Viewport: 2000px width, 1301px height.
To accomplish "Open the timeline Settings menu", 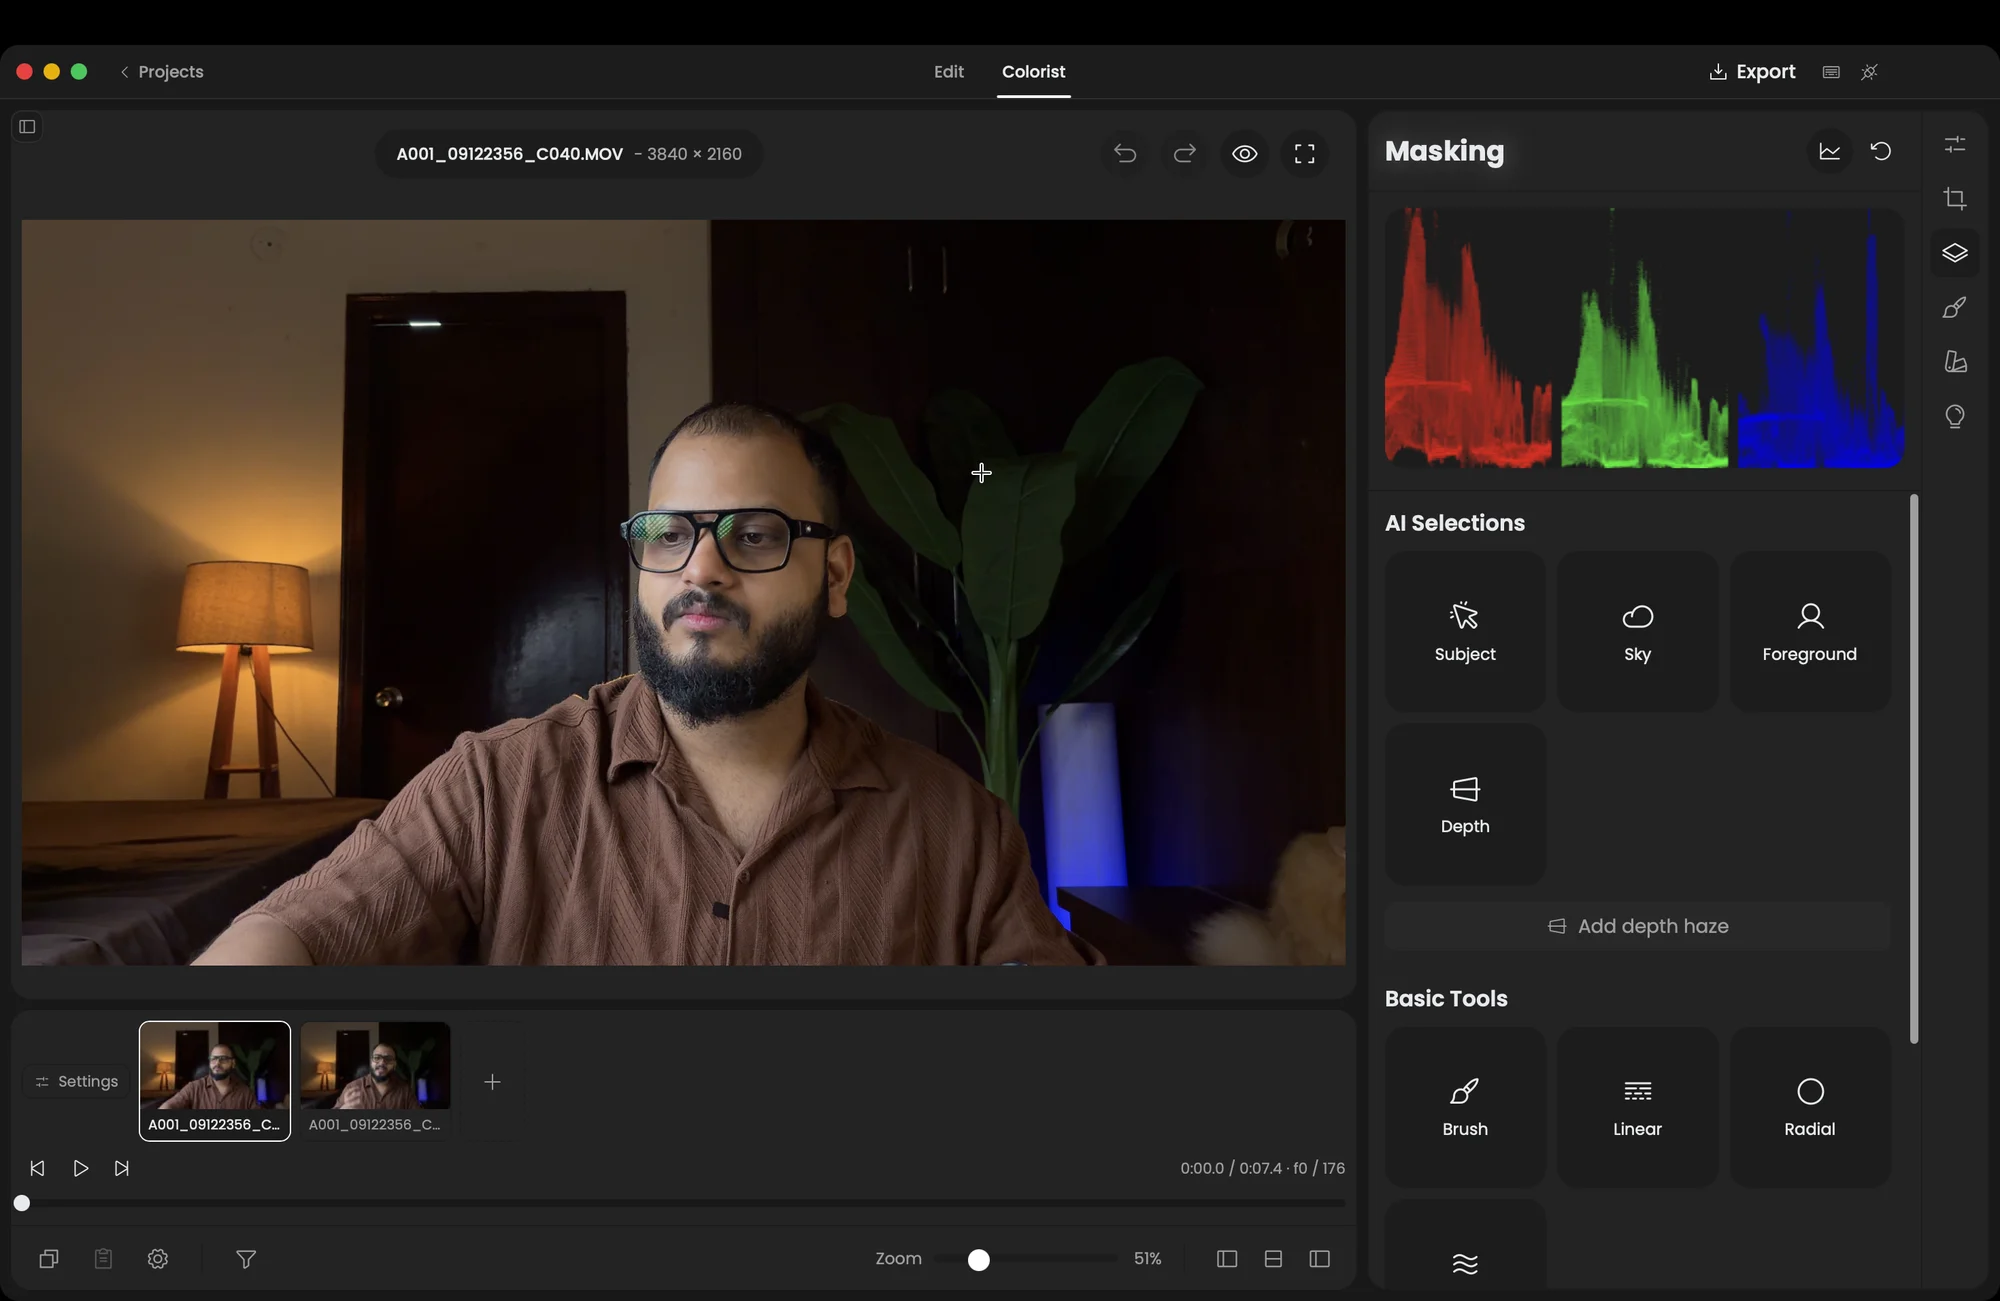I will coord(77,1082).
